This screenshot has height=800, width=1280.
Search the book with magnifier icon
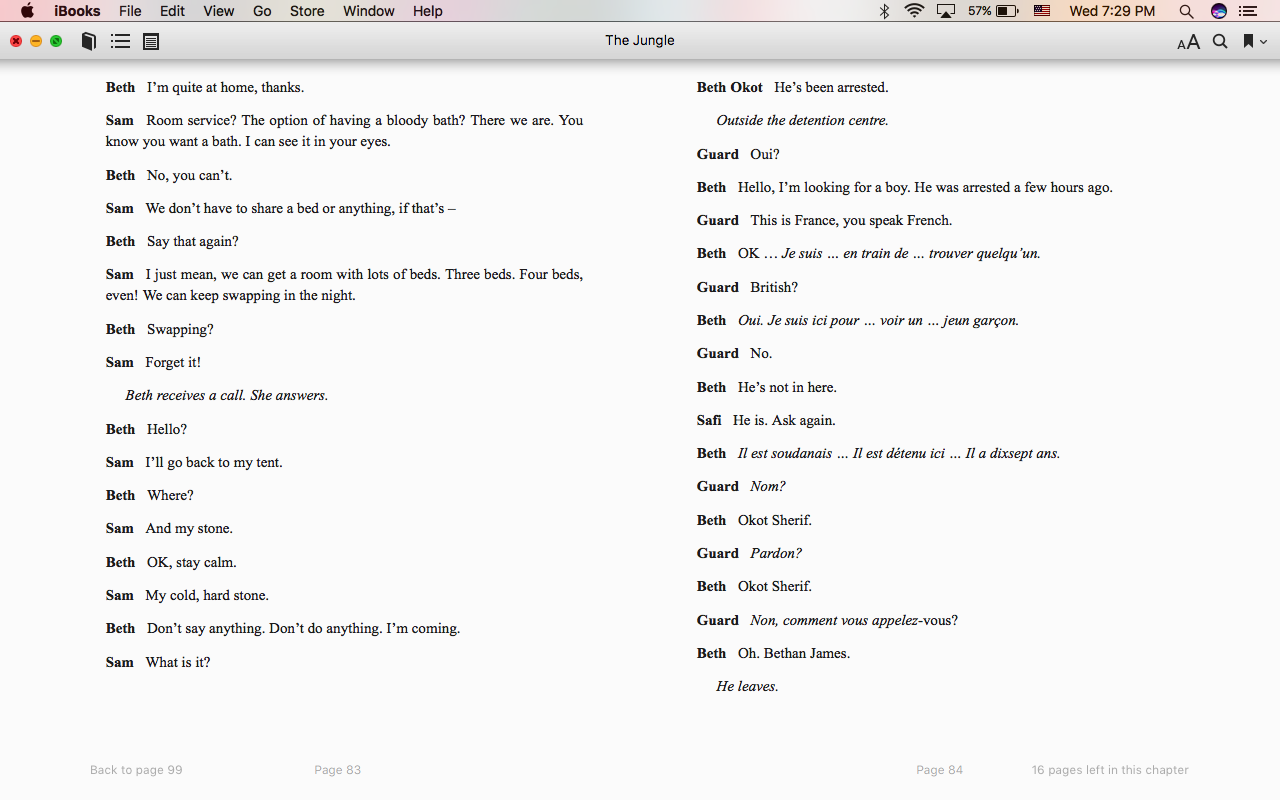tap(1220, 41)
